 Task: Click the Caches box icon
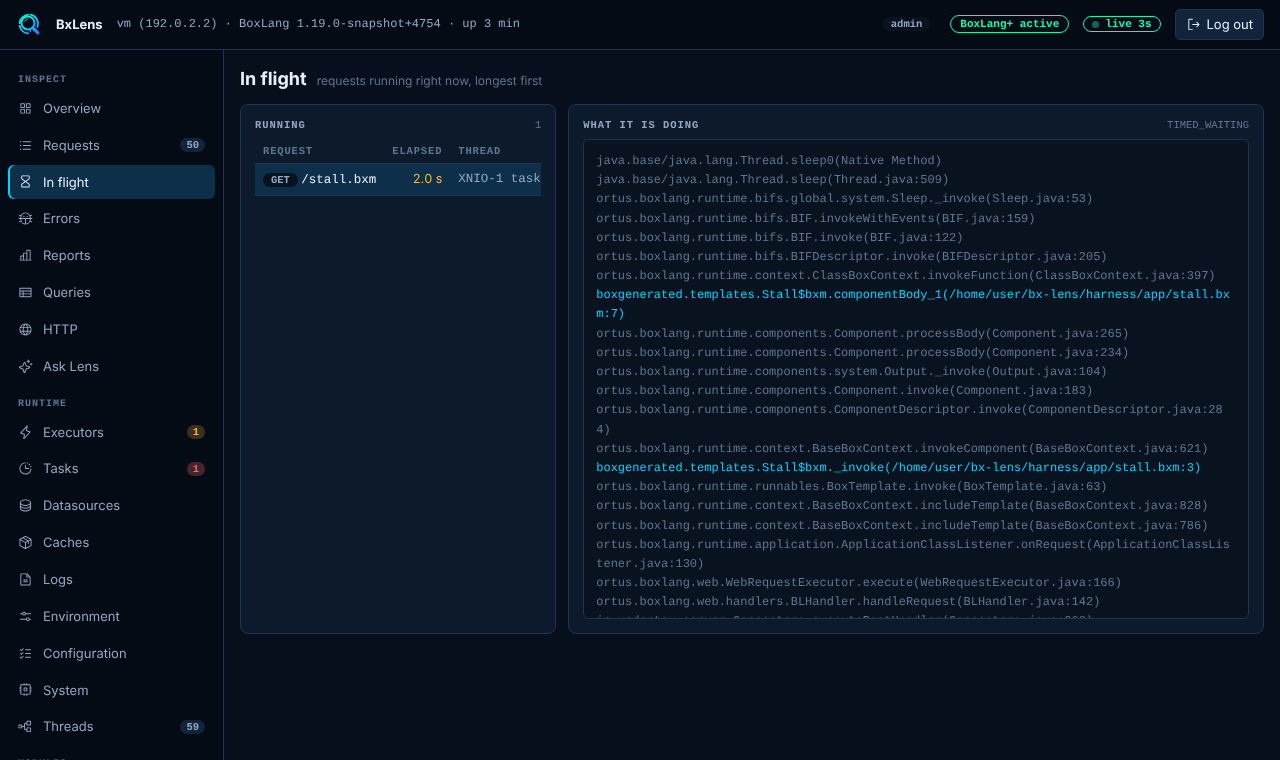click(x=25, y=542)
